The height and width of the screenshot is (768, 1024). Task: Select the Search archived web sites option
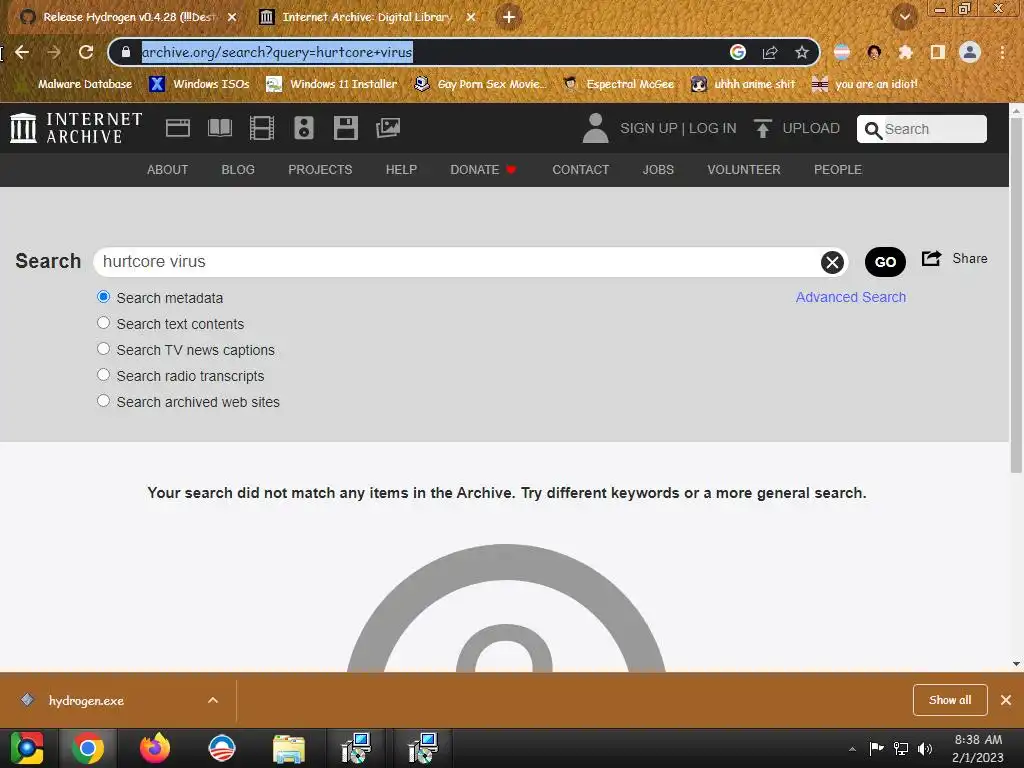[103, 401]
